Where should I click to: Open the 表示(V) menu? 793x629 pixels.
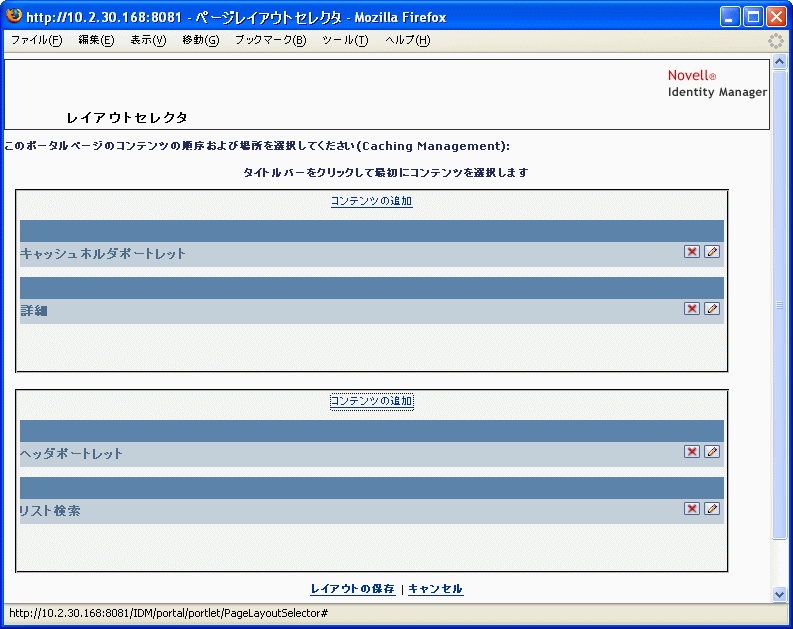(148, 40)
